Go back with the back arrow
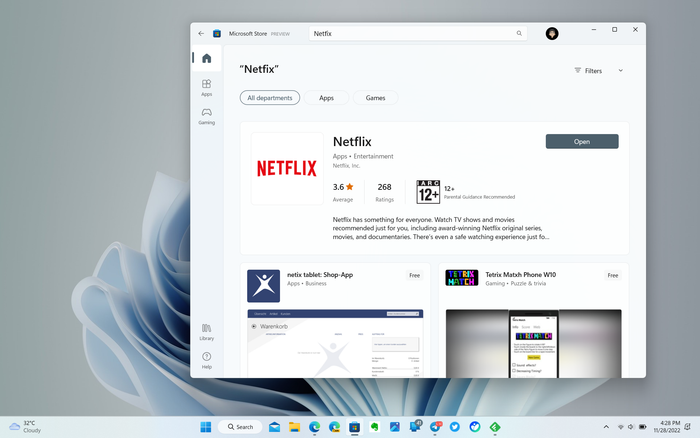Screen dimensions: 700x438 point(201,33)
